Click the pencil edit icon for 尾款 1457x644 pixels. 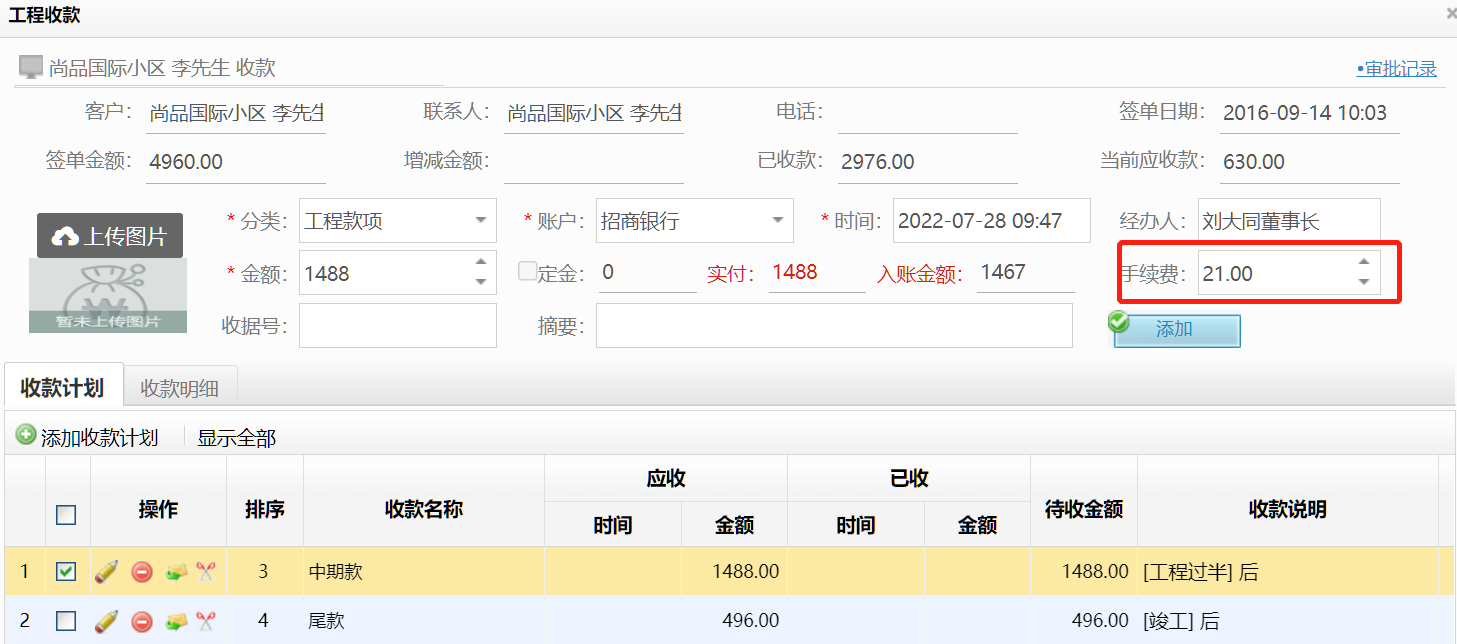coord(106,621)
